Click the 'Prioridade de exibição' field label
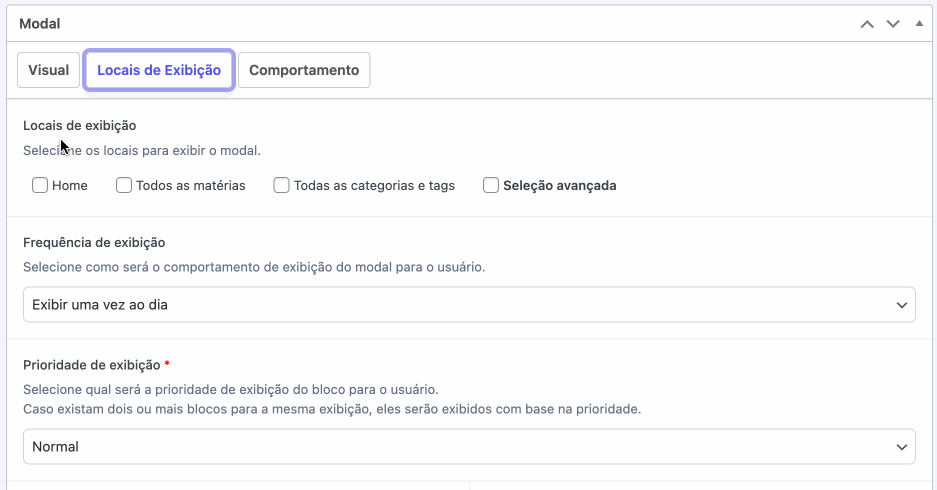This screenshot has height=490, width=937. tap(91, 364)
